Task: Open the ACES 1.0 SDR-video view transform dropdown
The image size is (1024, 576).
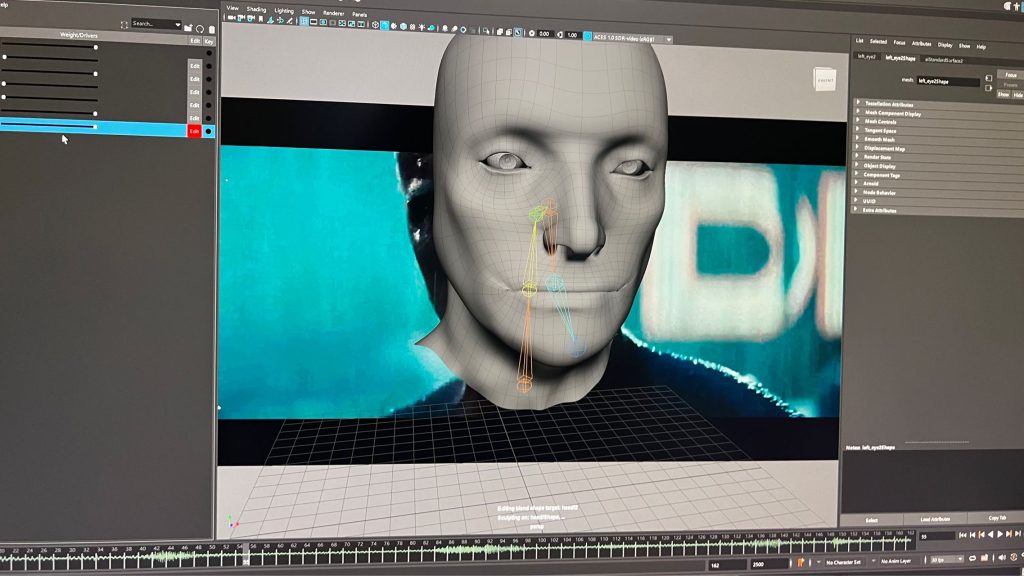Action: coord(633,39)
